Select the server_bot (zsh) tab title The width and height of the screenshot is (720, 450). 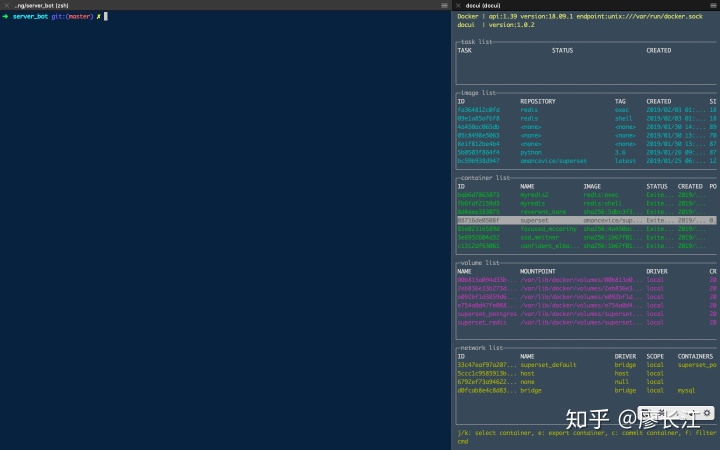[x=41, y=6]
